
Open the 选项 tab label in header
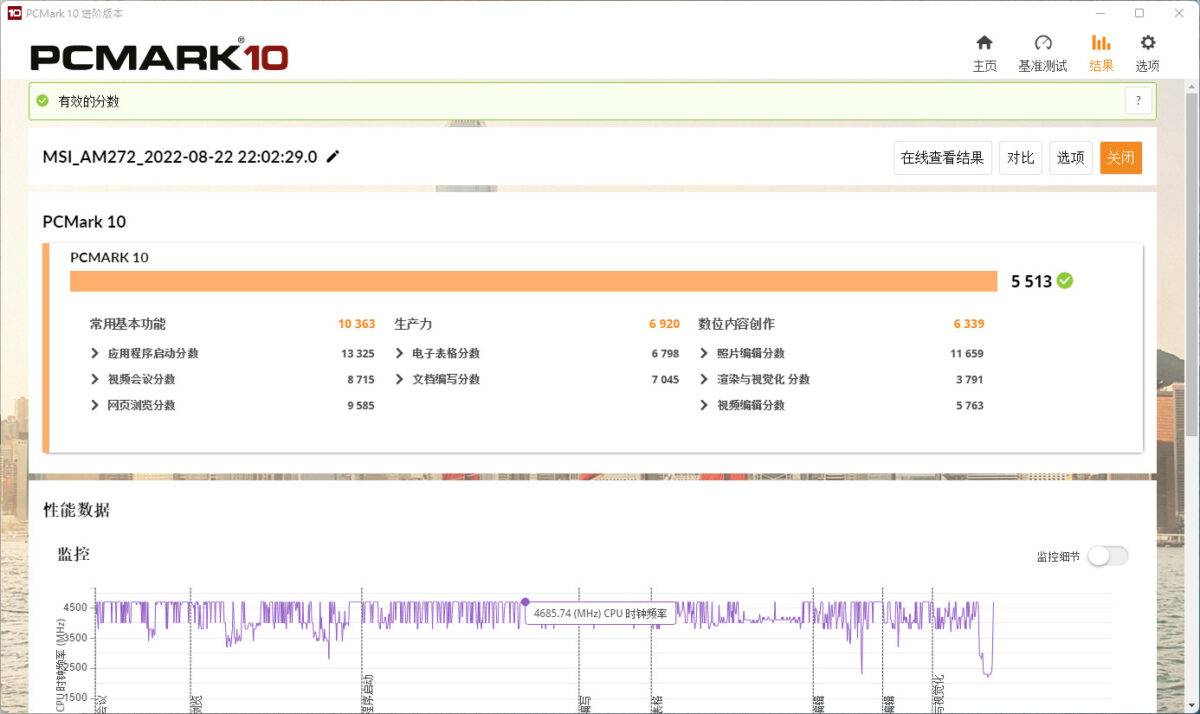point(1148,66)
